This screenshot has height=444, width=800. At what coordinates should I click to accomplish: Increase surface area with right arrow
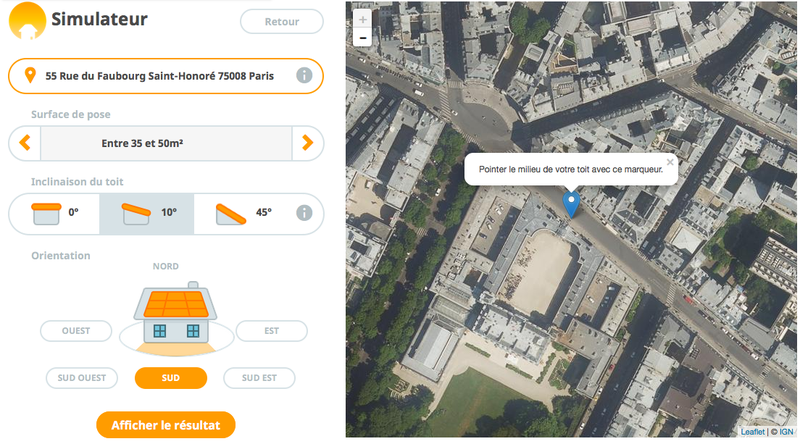pos(308,144)
